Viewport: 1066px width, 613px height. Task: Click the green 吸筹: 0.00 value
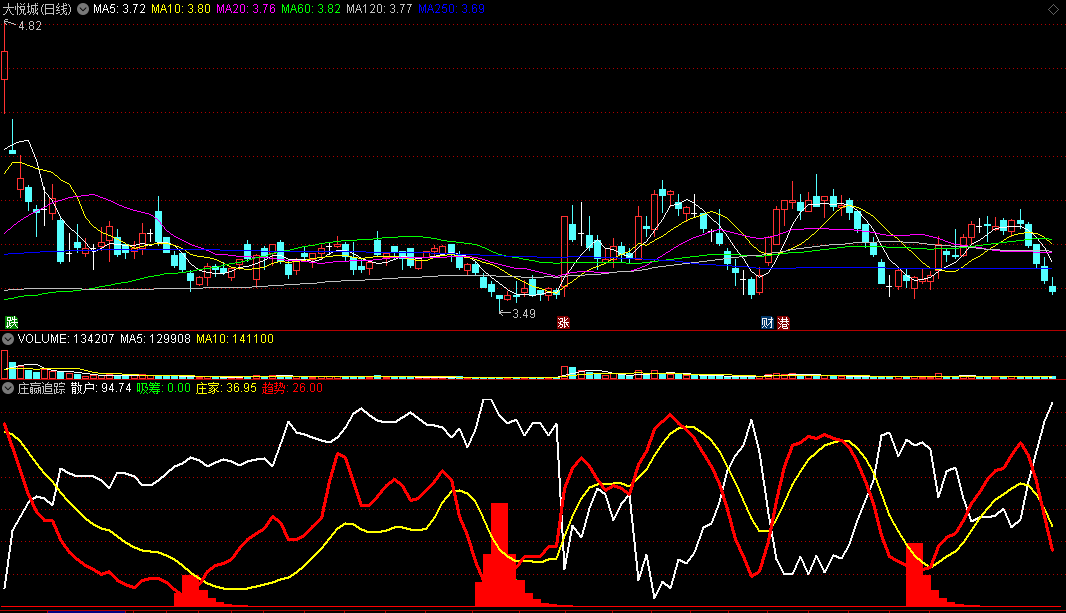coord(163,388)
